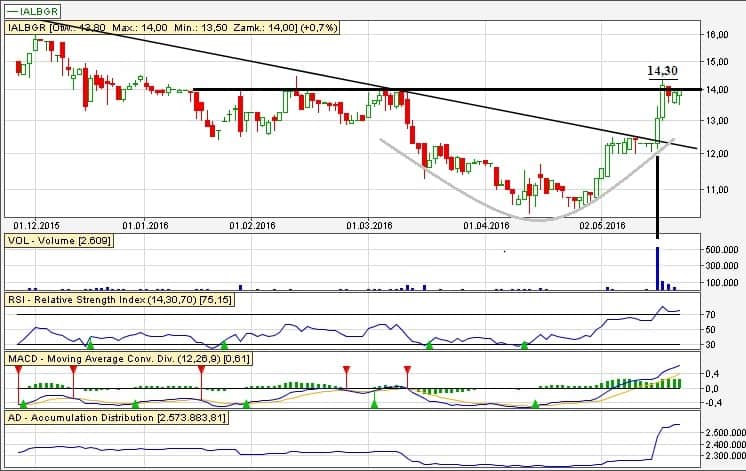Viewport: 746px width, 471px height.
Task: Click the thick vertical black breakout line
Action: [x=657, y=195]
